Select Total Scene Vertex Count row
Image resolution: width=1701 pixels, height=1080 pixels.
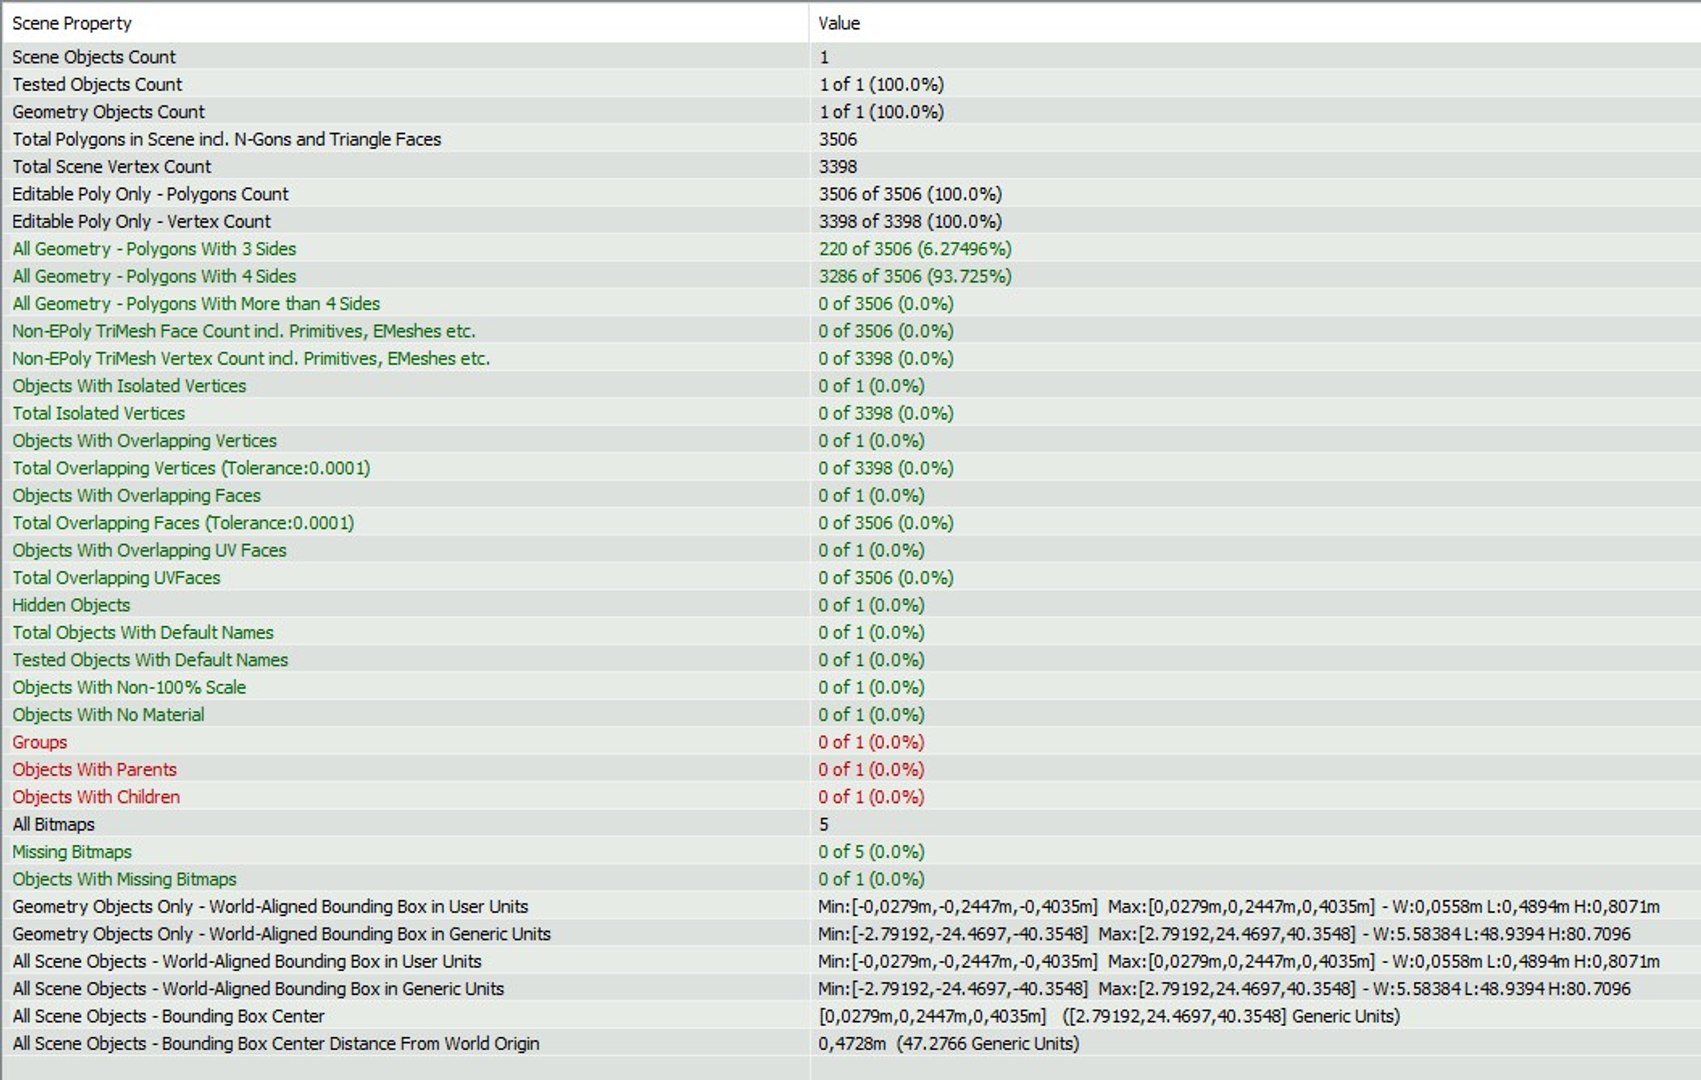pos(850,166)
